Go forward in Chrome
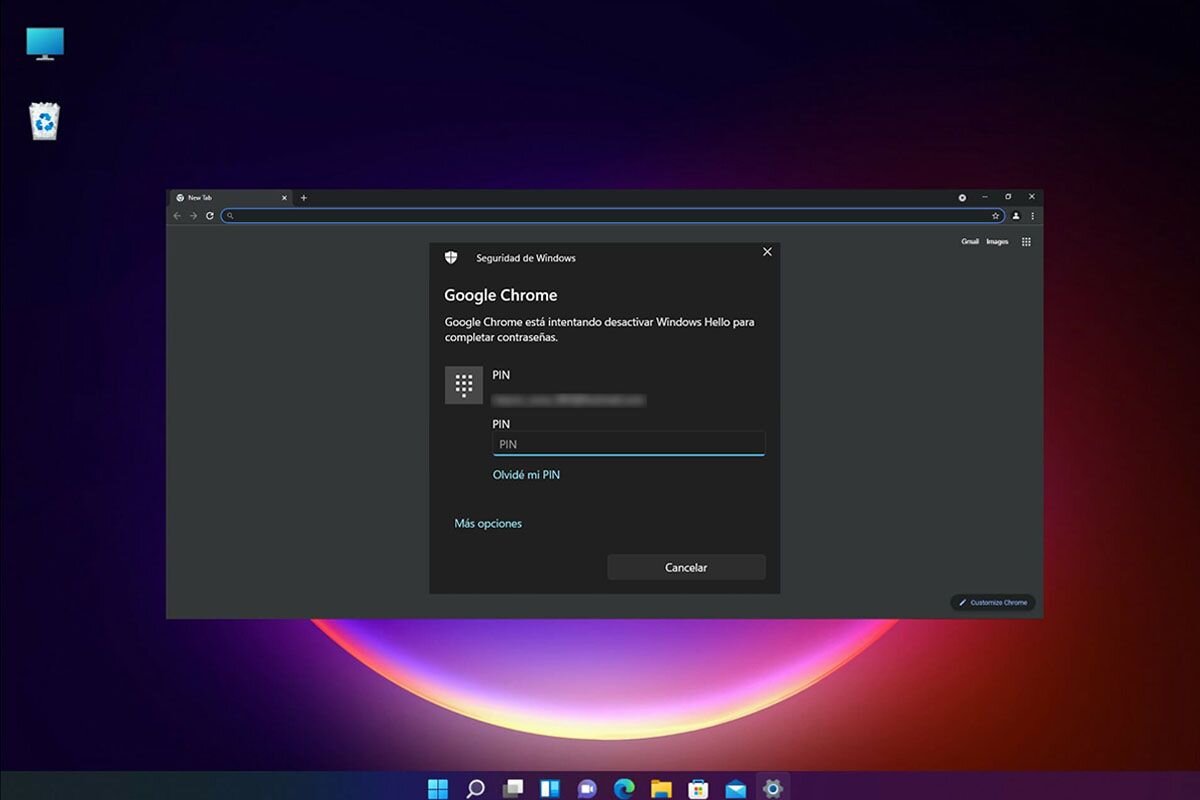This screenshot has height=800, width=1200. click(193, 215)
